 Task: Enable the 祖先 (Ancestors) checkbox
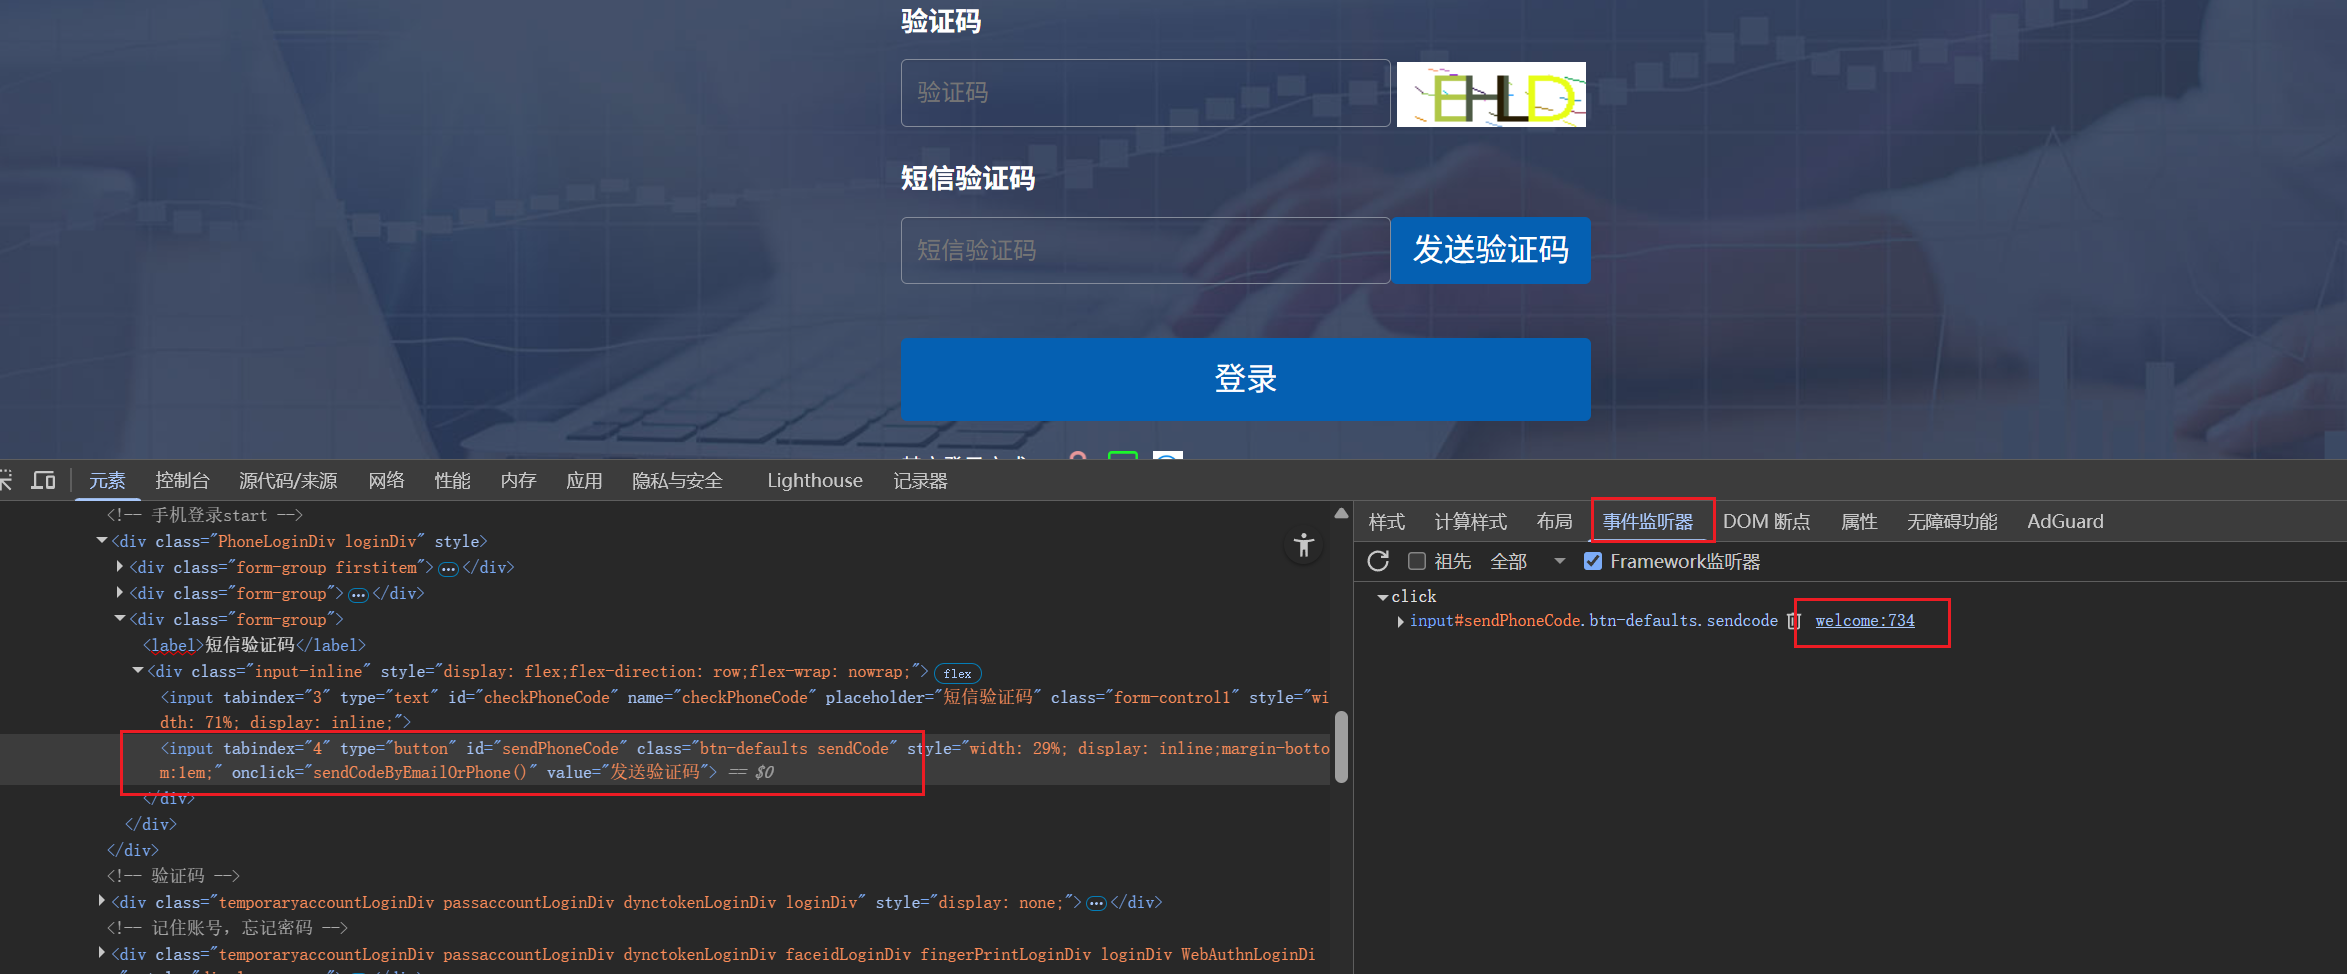[x=1417, y=561]
